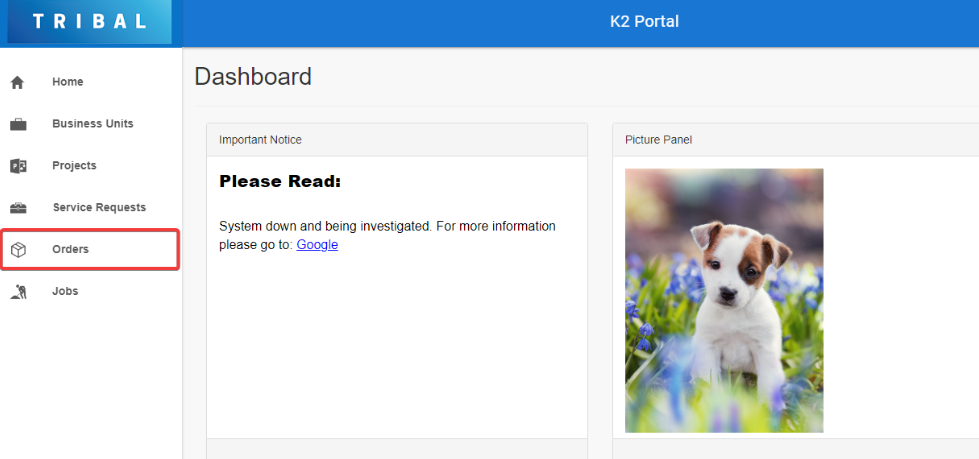Viewport: 979px width, 459px height.
Task: Click the Dashboard page heading
Action: coord(253,77)
